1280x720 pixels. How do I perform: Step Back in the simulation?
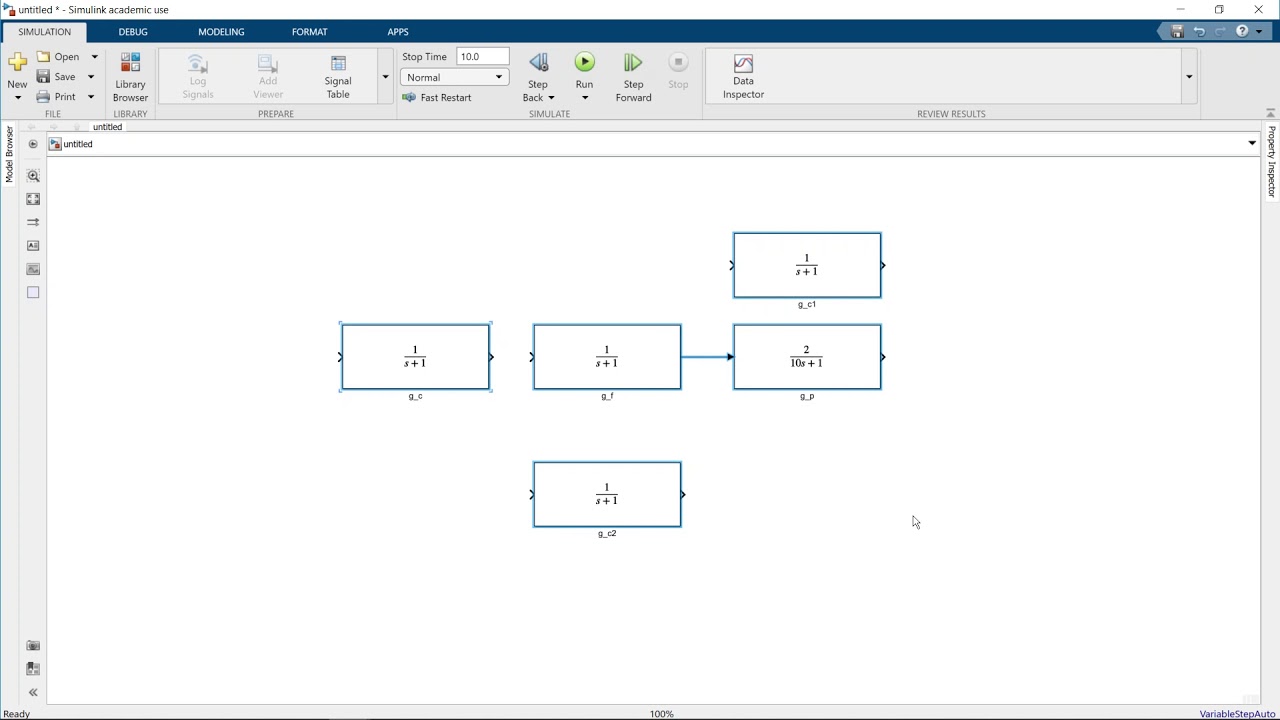(538, 64)
